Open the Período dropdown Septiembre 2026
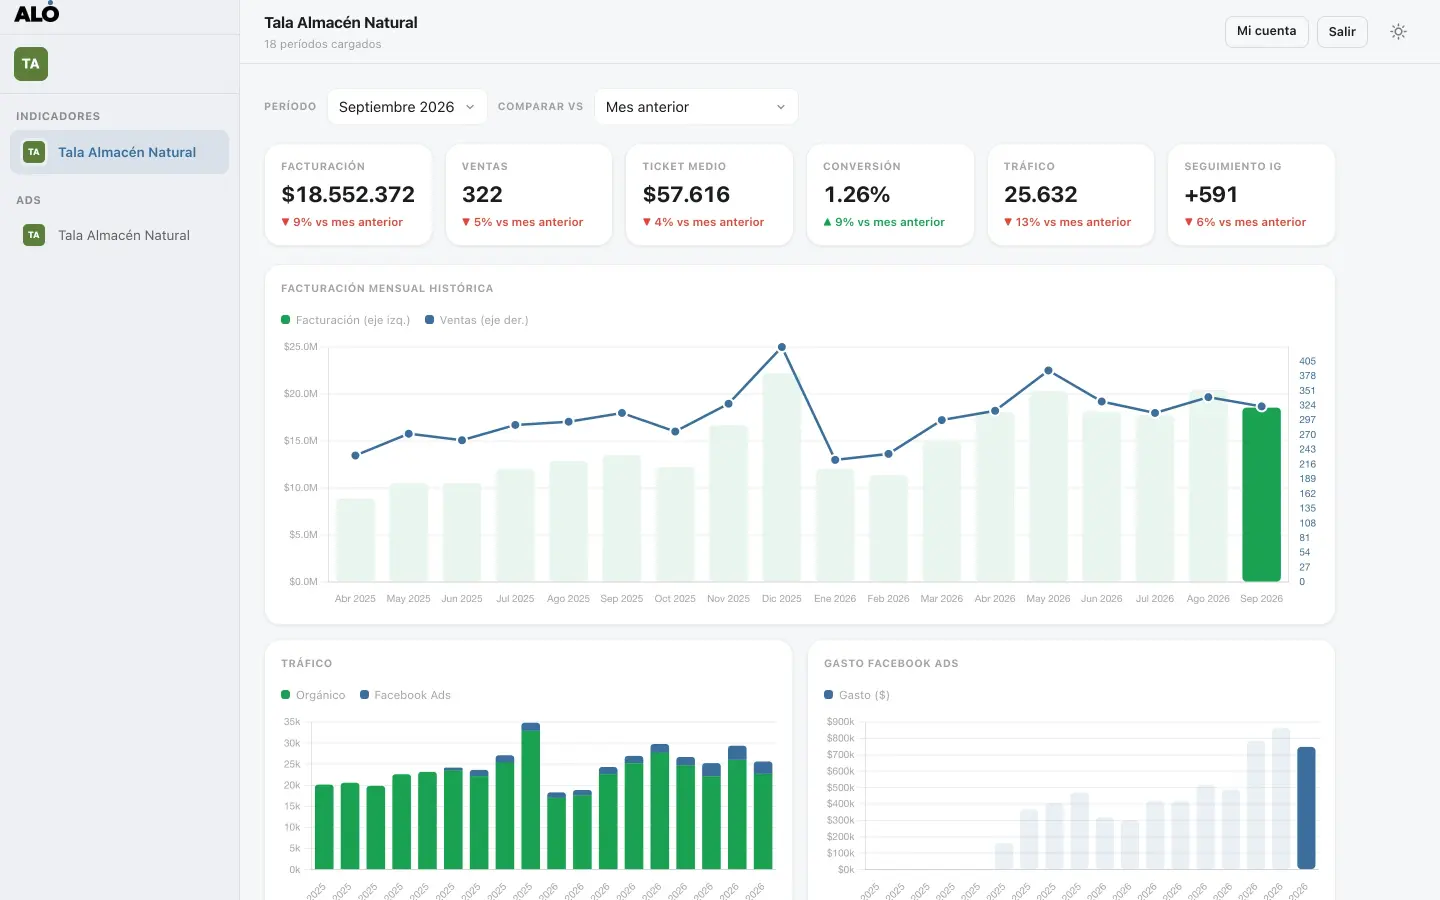The image size is (1440, 900). pos(407,107)
